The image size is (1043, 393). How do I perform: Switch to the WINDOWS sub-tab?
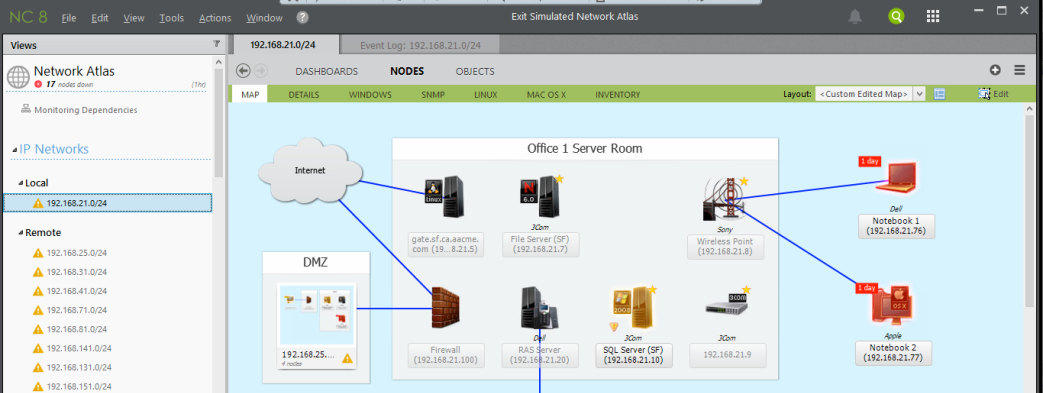371,94
